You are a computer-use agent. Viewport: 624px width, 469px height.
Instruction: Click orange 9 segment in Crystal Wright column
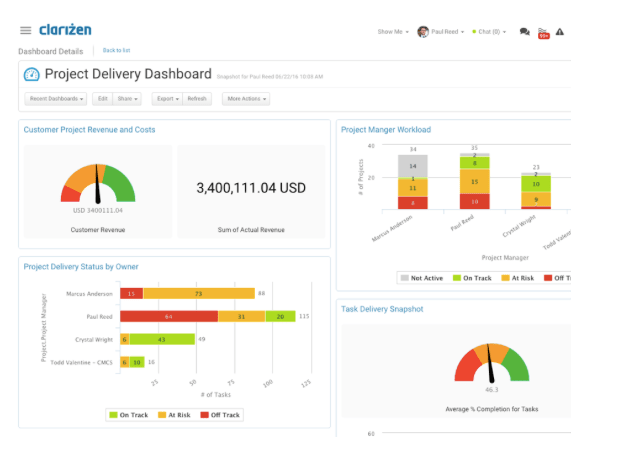pos(536,199)
